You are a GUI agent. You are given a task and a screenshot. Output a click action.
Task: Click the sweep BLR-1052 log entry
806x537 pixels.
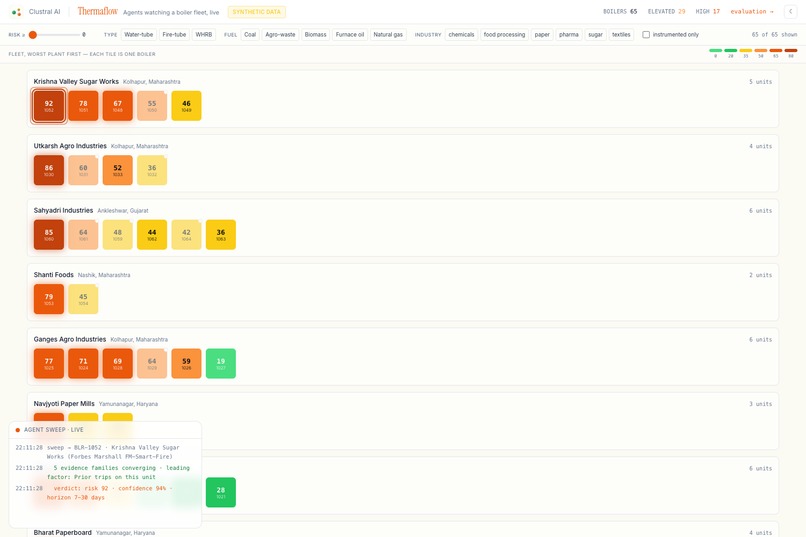(x=103, y=452)
